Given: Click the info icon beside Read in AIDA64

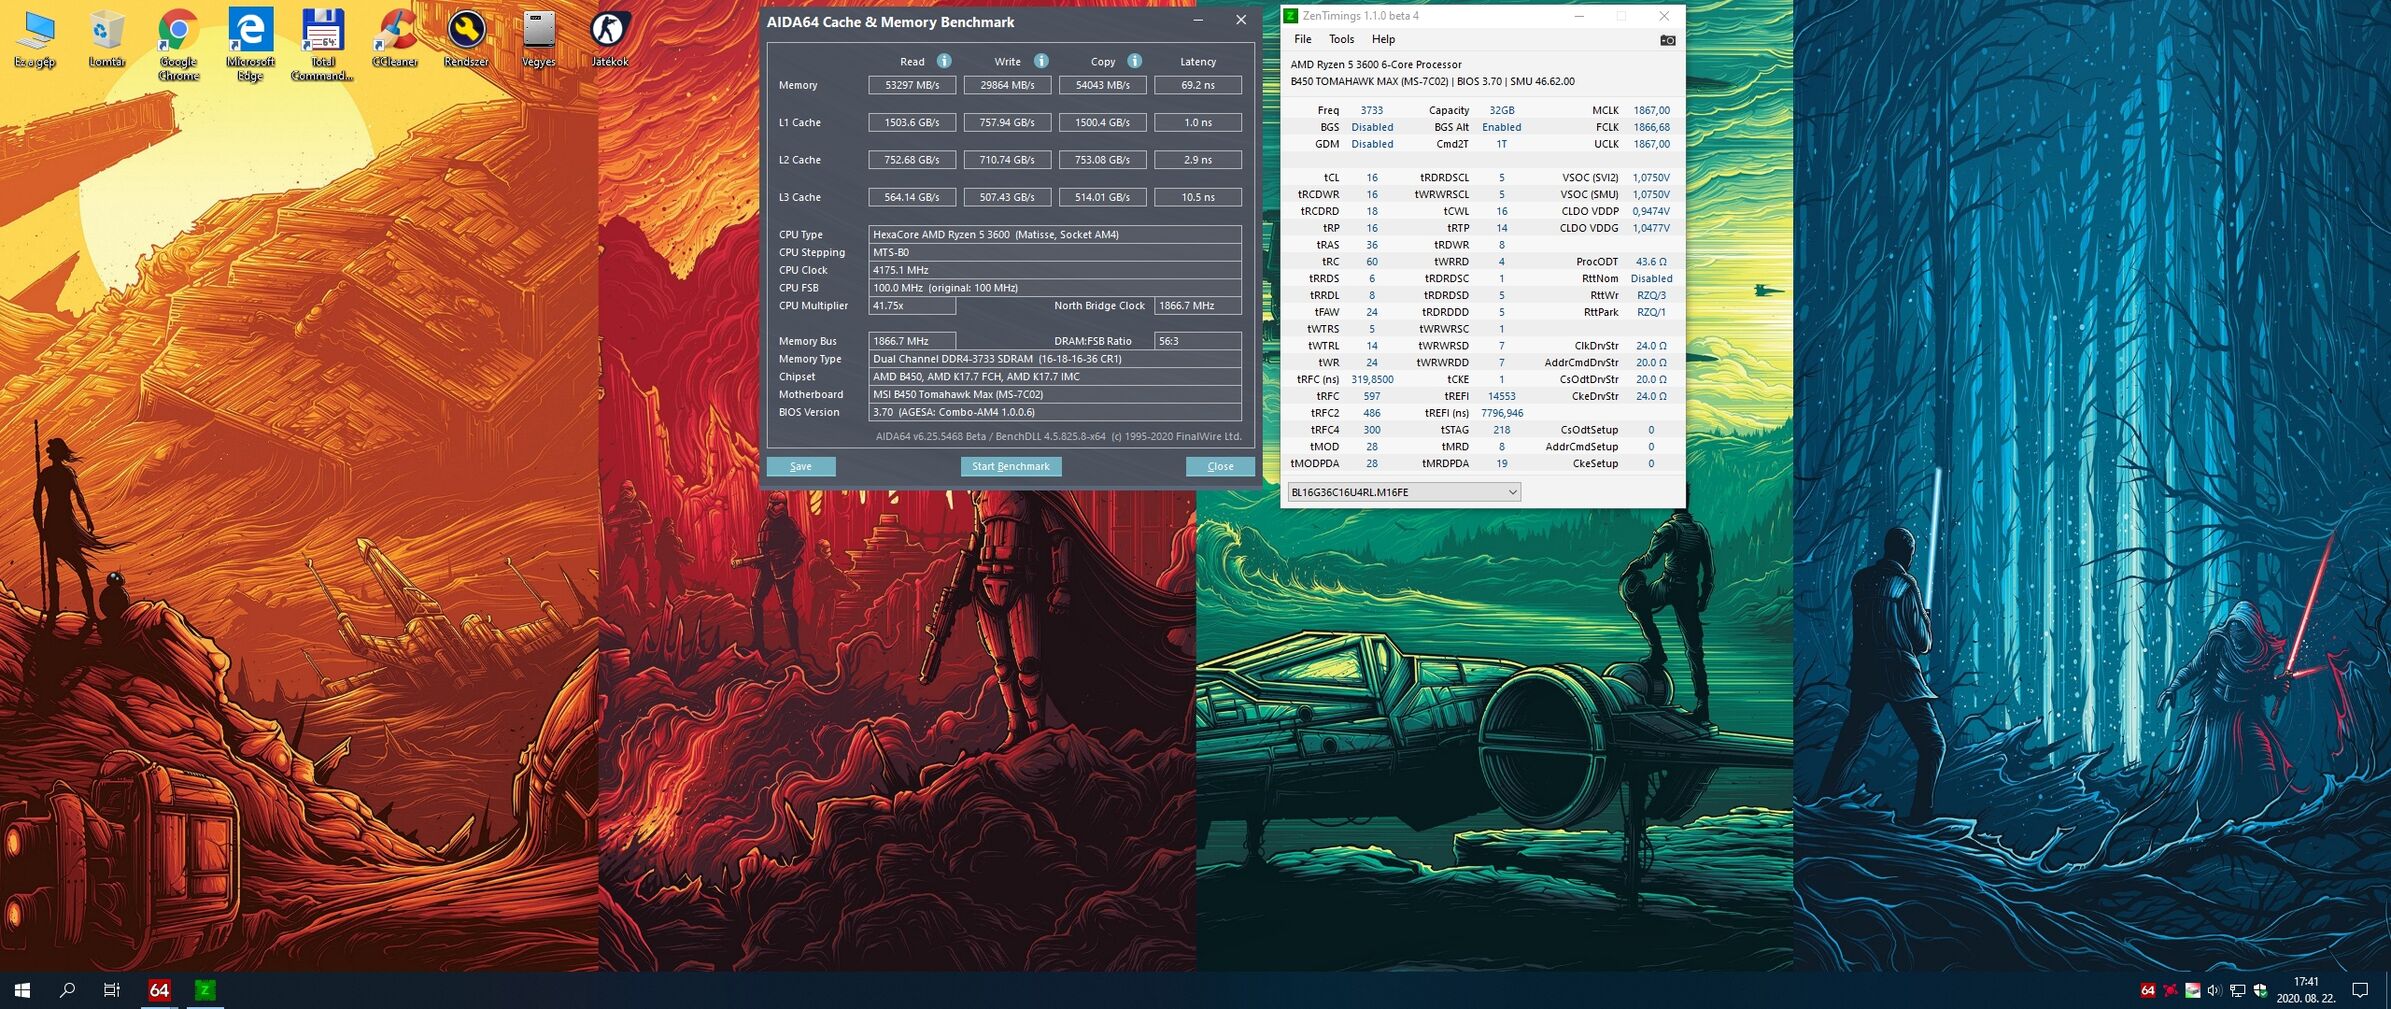Looking at the screenshot, I should point(943,61).
